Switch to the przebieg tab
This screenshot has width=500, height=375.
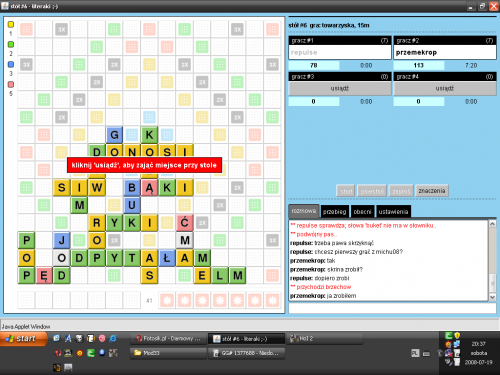[334, 212]
